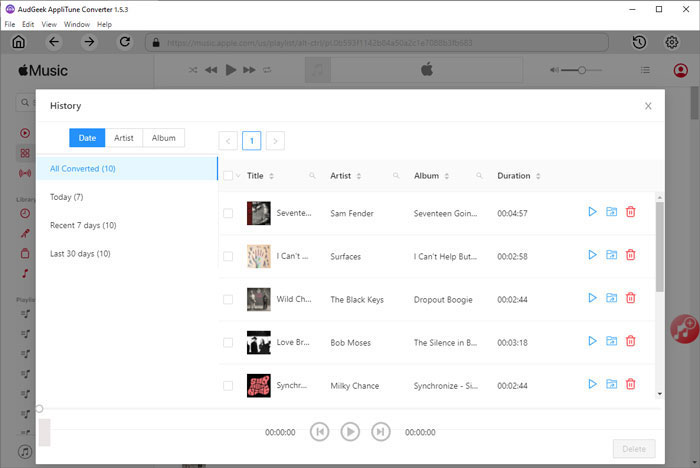Click the red account profile icon
The width and height of the screenshot is (700, 468).
(680, 70)
